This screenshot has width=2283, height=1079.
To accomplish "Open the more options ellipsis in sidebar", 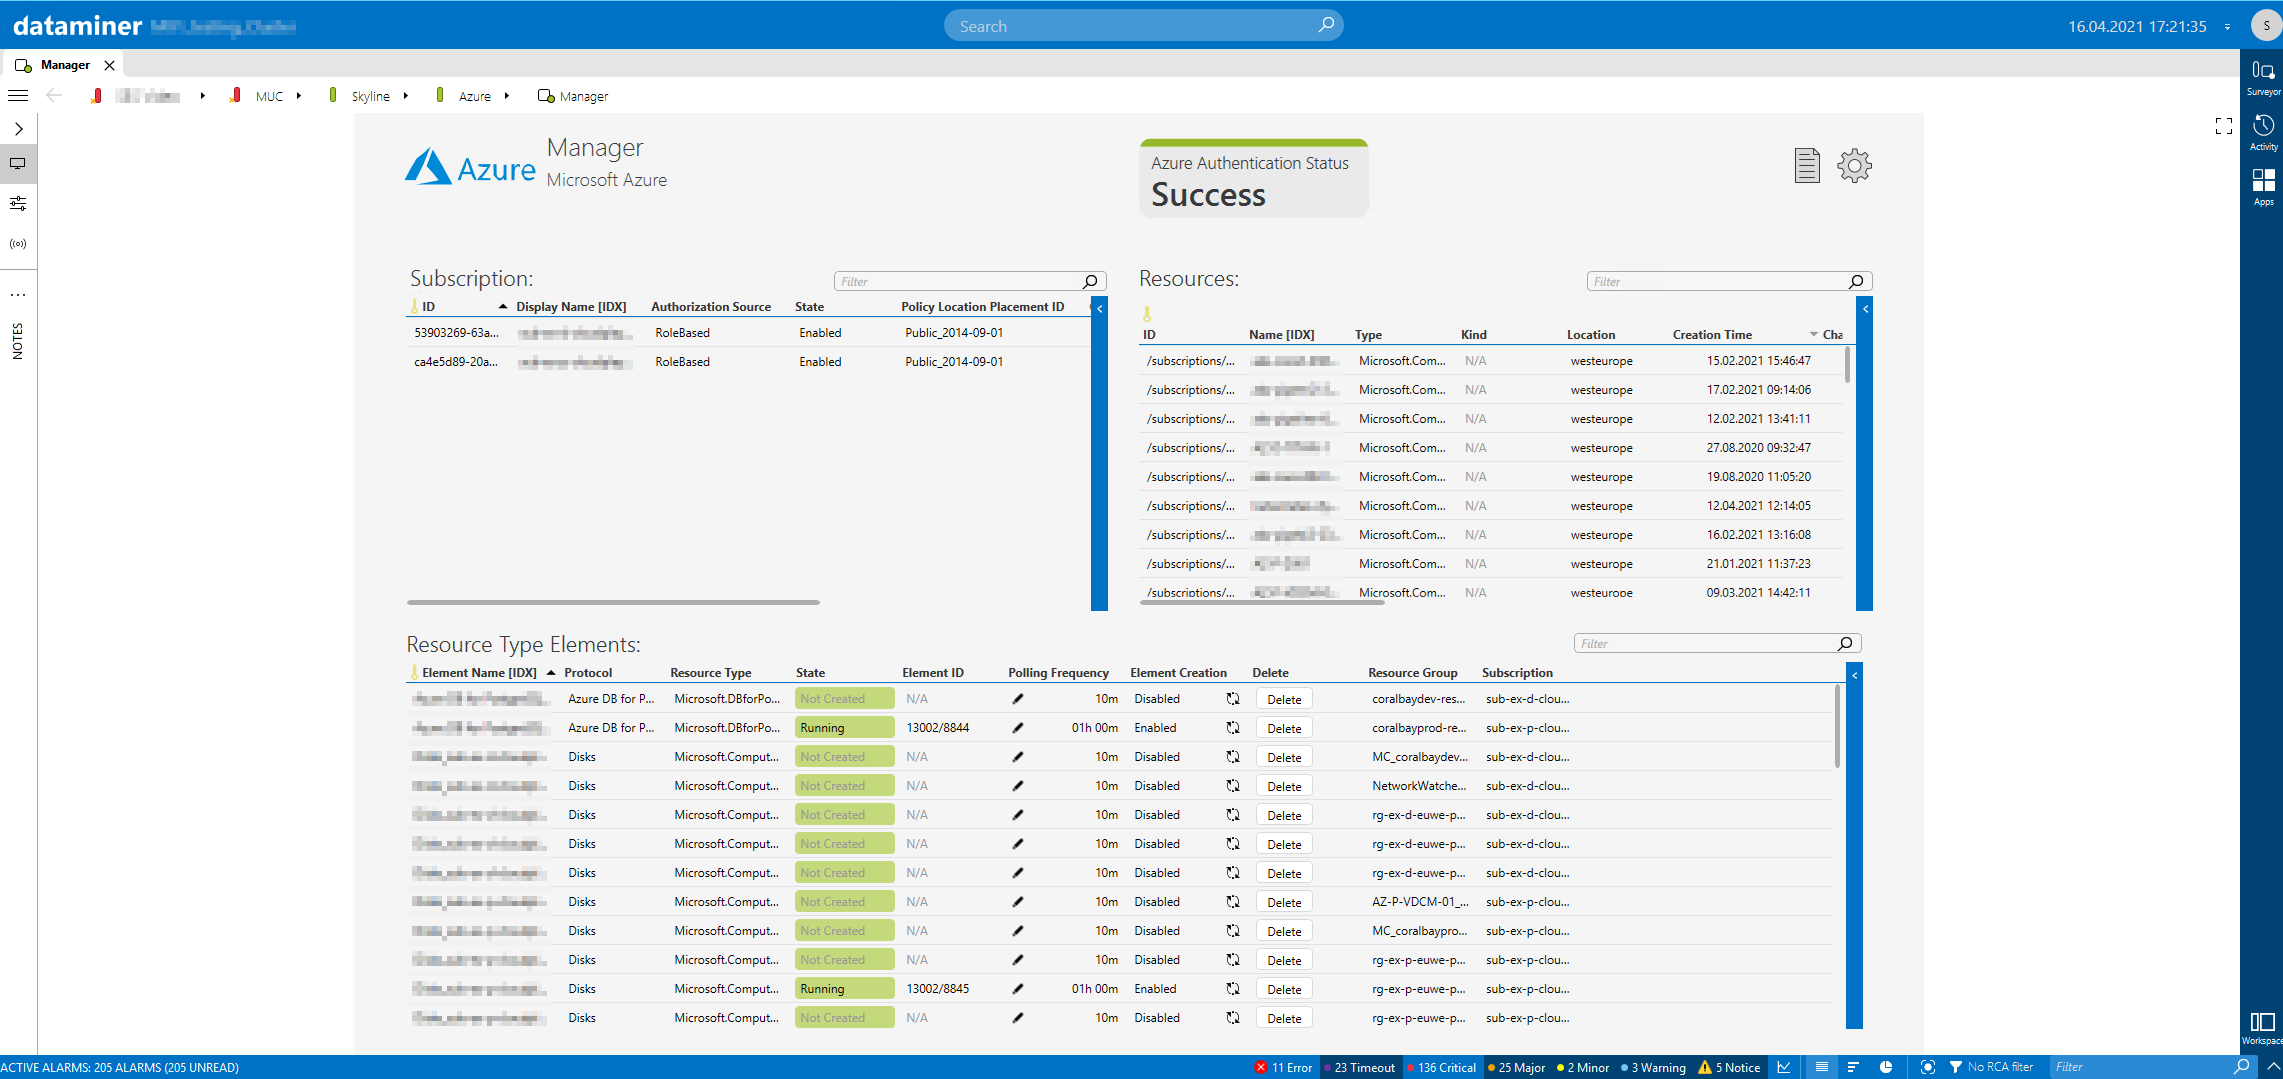I will pyautogui.click(x=18, y=295).
